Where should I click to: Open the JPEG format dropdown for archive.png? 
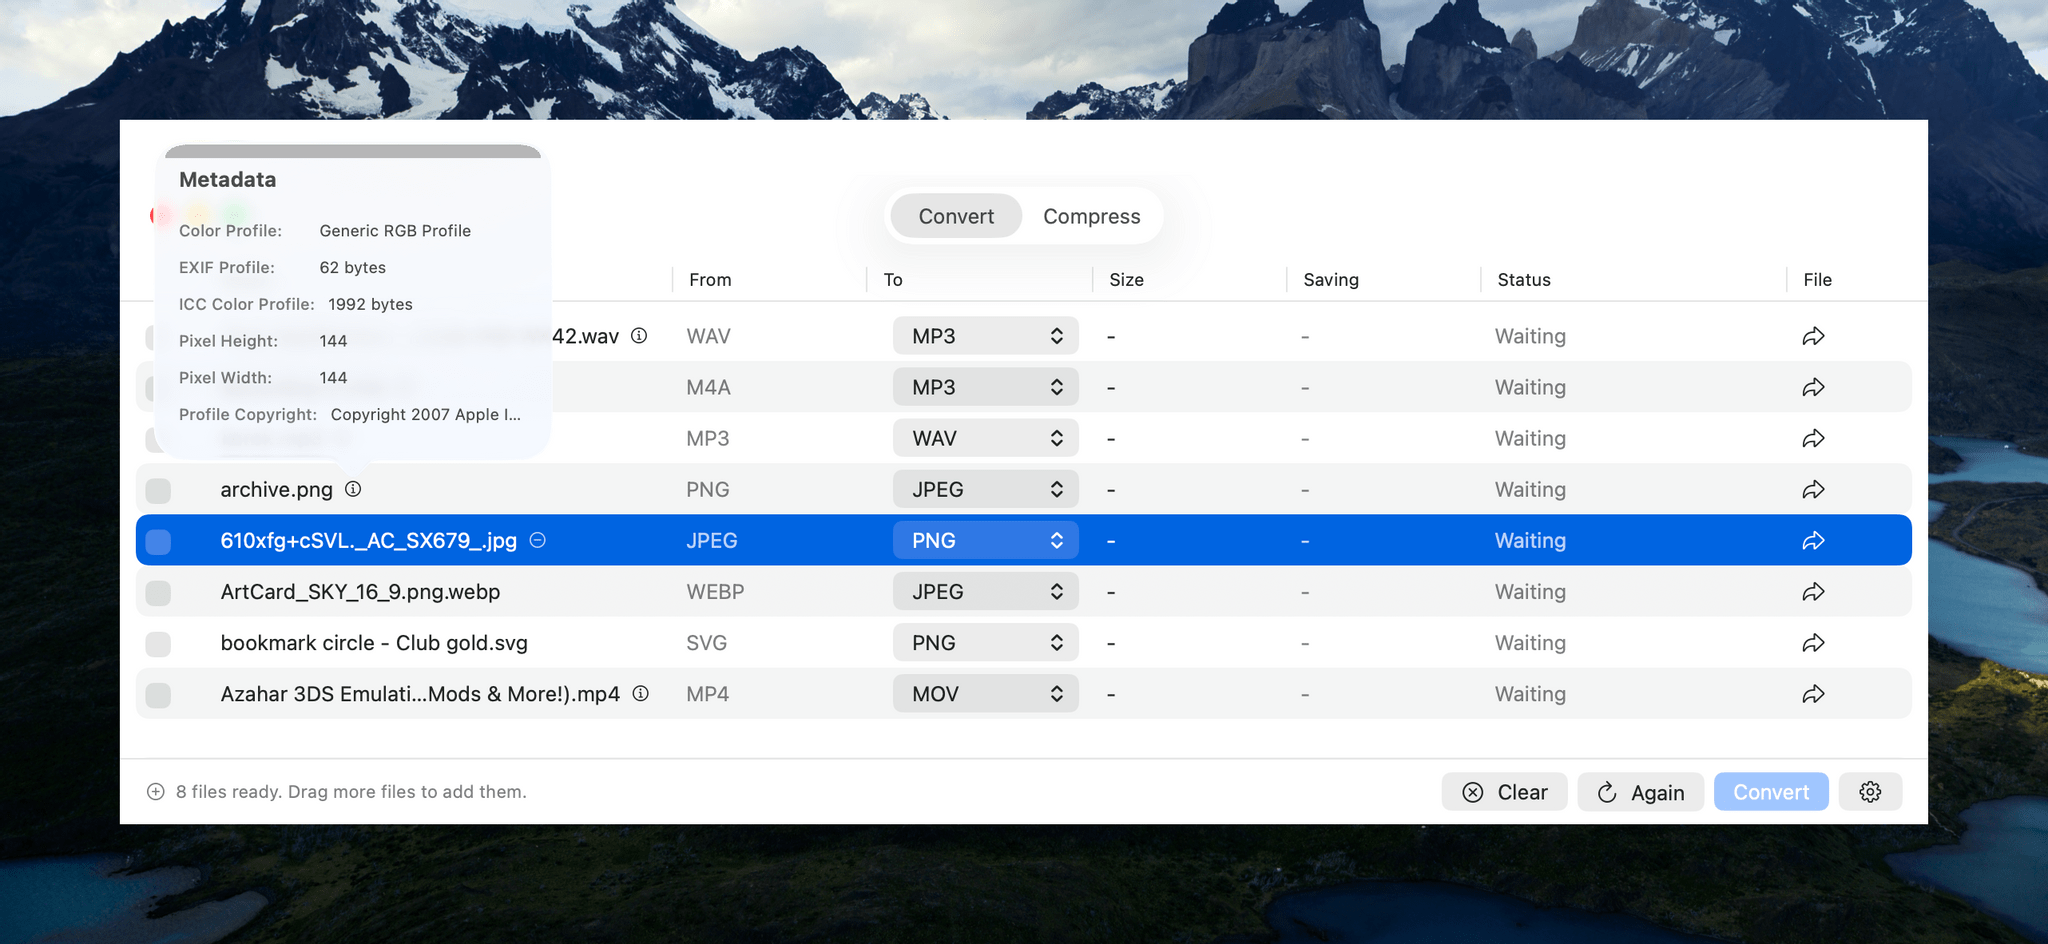(985, 490)
